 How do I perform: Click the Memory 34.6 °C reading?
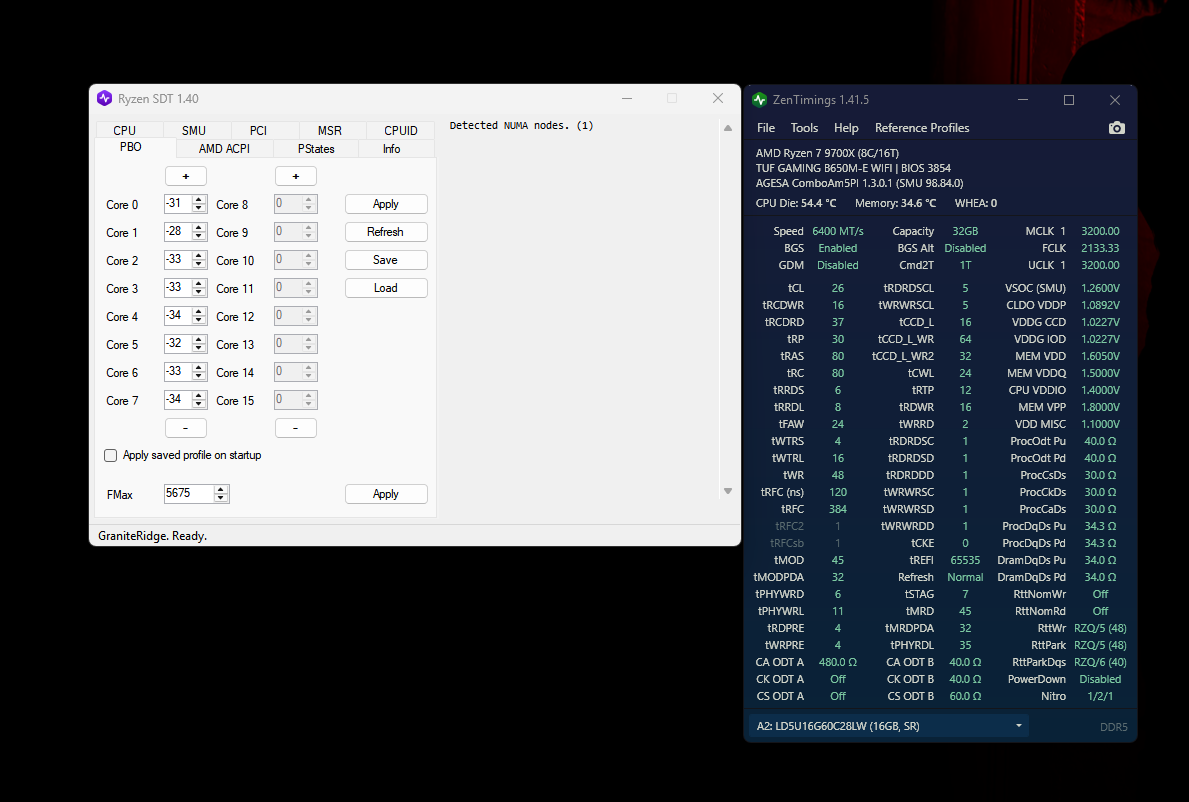[x=896, y=203]
